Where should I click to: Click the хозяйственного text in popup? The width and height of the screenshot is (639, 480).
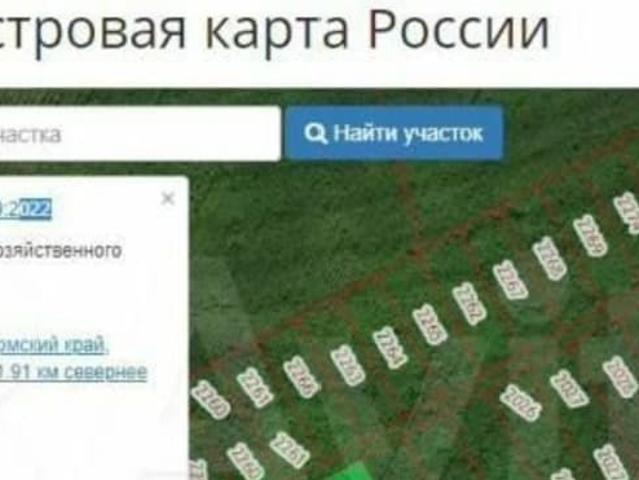pyautogui.click(x=60, y=250)
